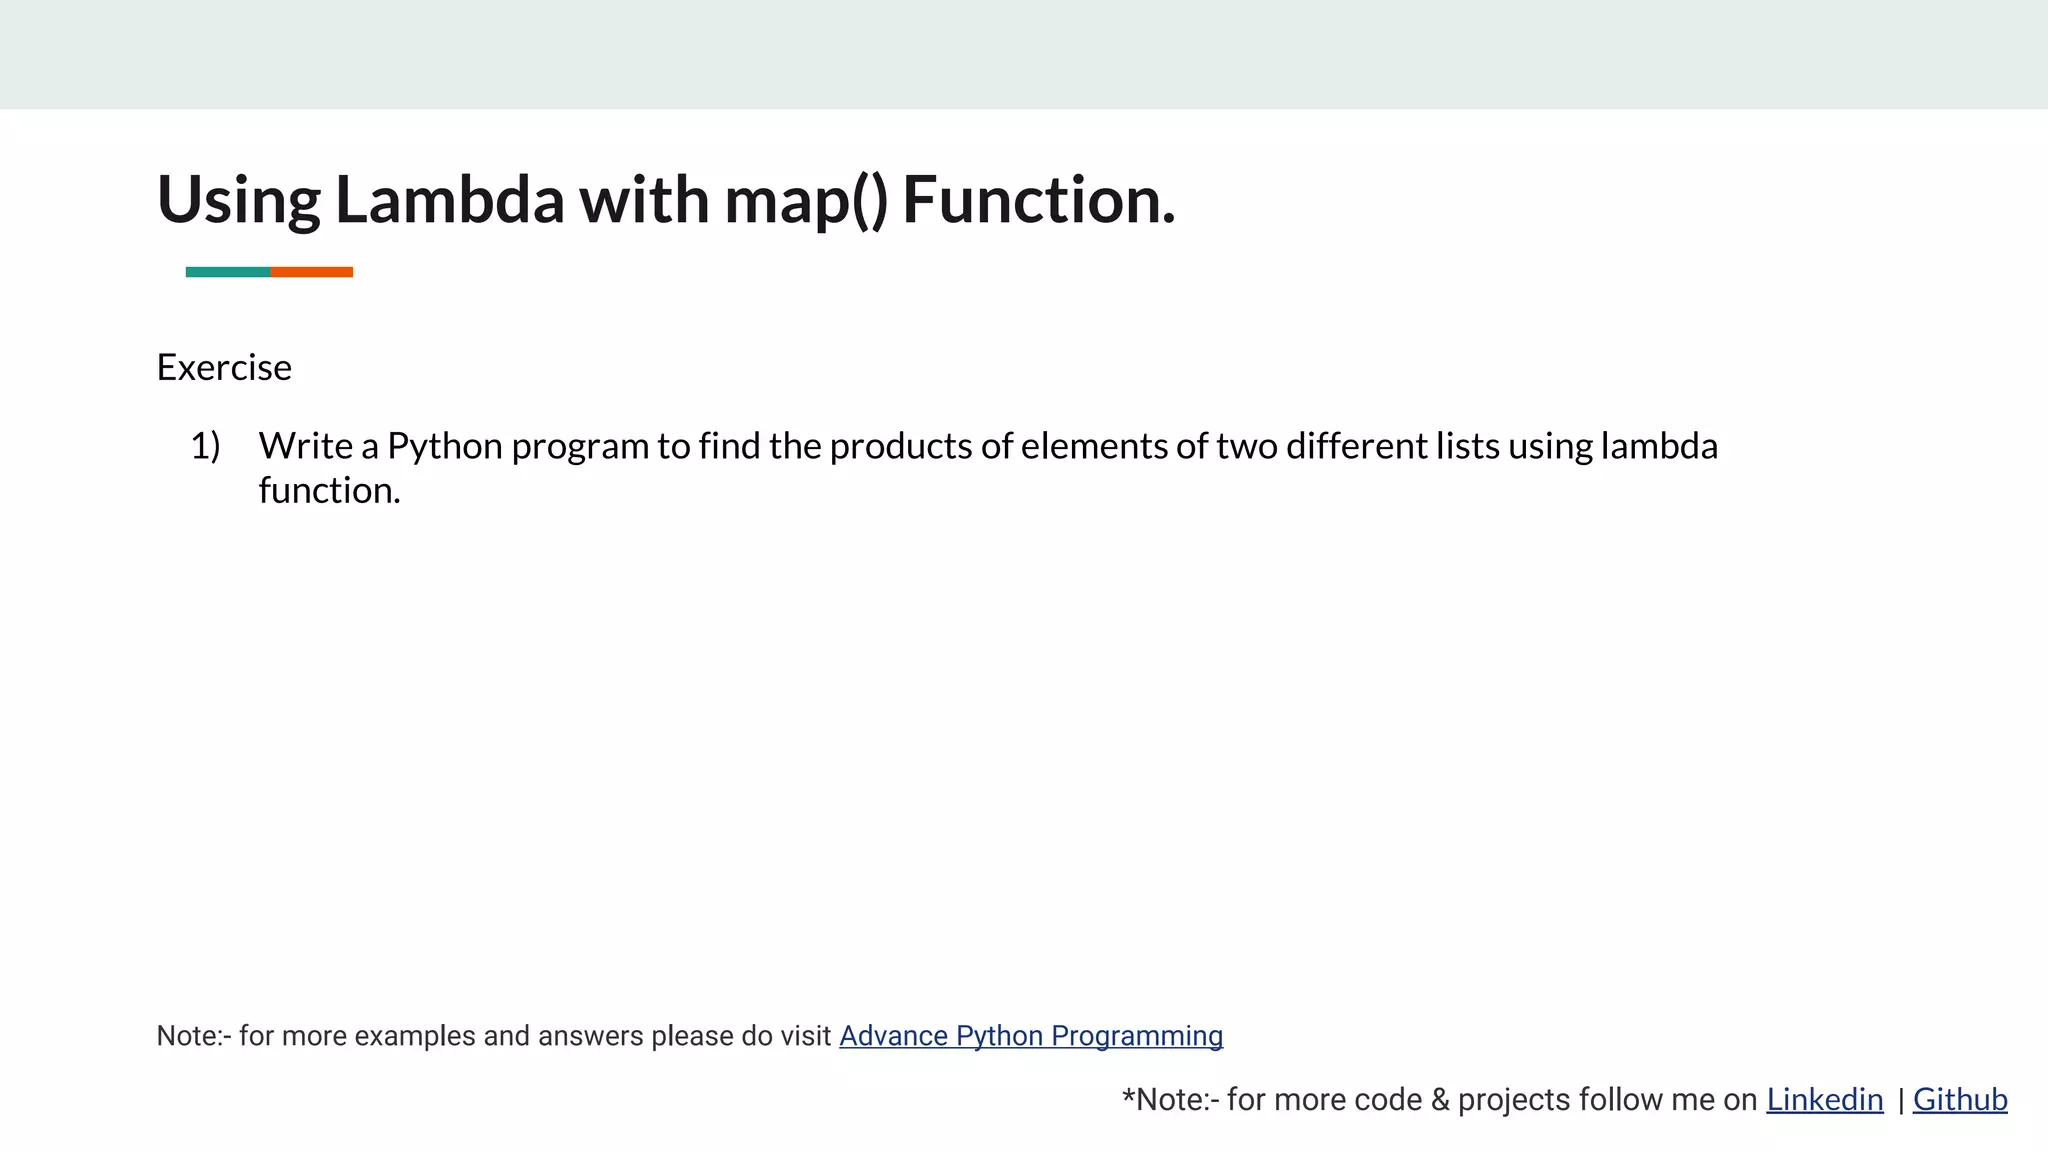Screen dimensions: 2048x1152
Task: Open the Linkedin profile link
Action: 1824,1099
